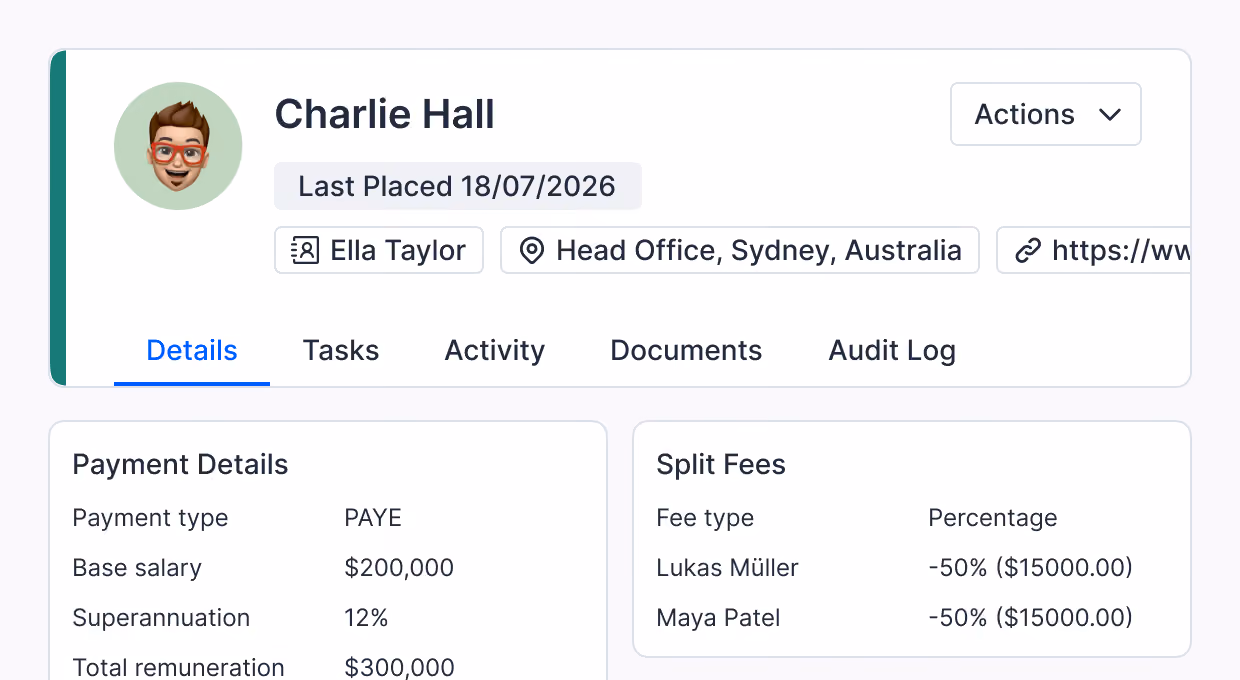This screenshot has width=1240, height=680.
Task: Click the 12% superannuation value
Action: pos(366,618)
